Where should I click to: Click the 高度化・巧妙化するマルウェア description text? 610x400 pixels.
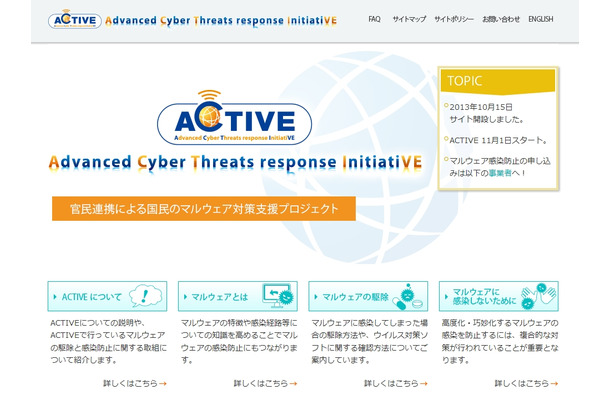500,342
